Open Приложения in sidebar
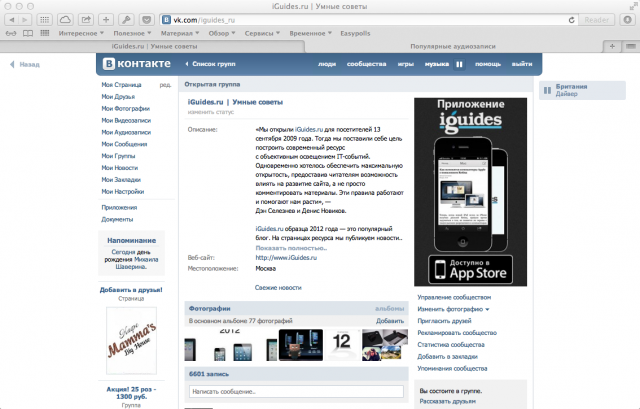Image resolution: width=640 pixels, height=409 pixels. 119,207
